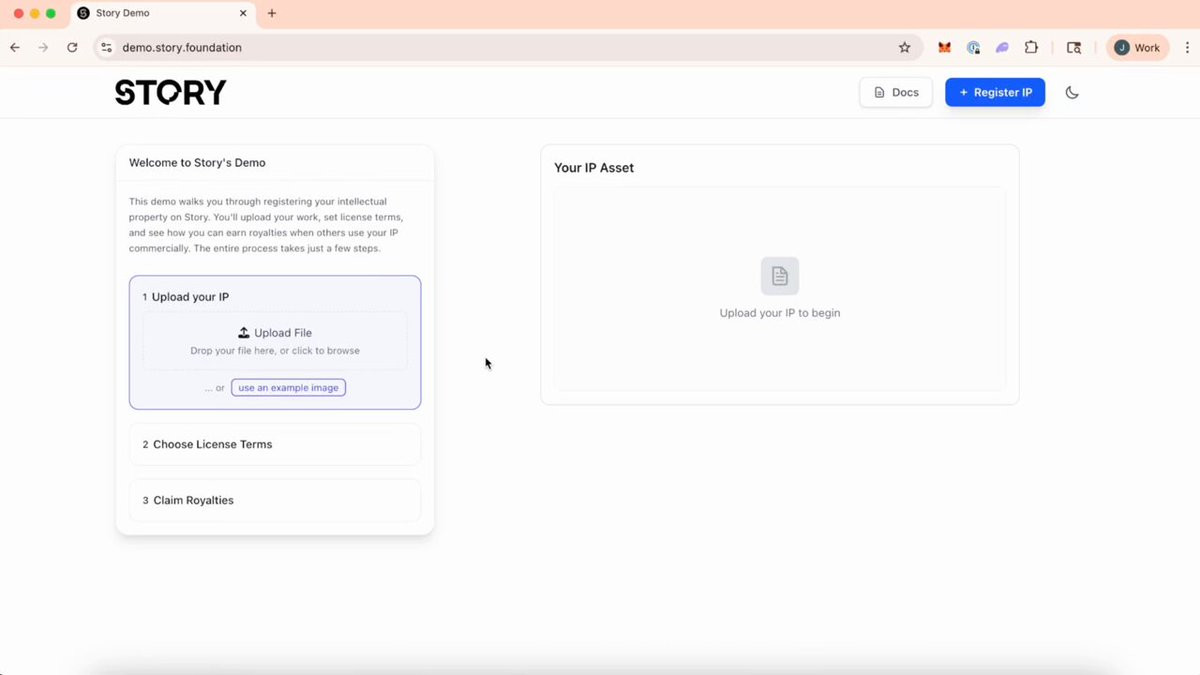Click the Your IP Asset heading
This screenshot has width=1200, height=675.
click(x=594, y=168)
